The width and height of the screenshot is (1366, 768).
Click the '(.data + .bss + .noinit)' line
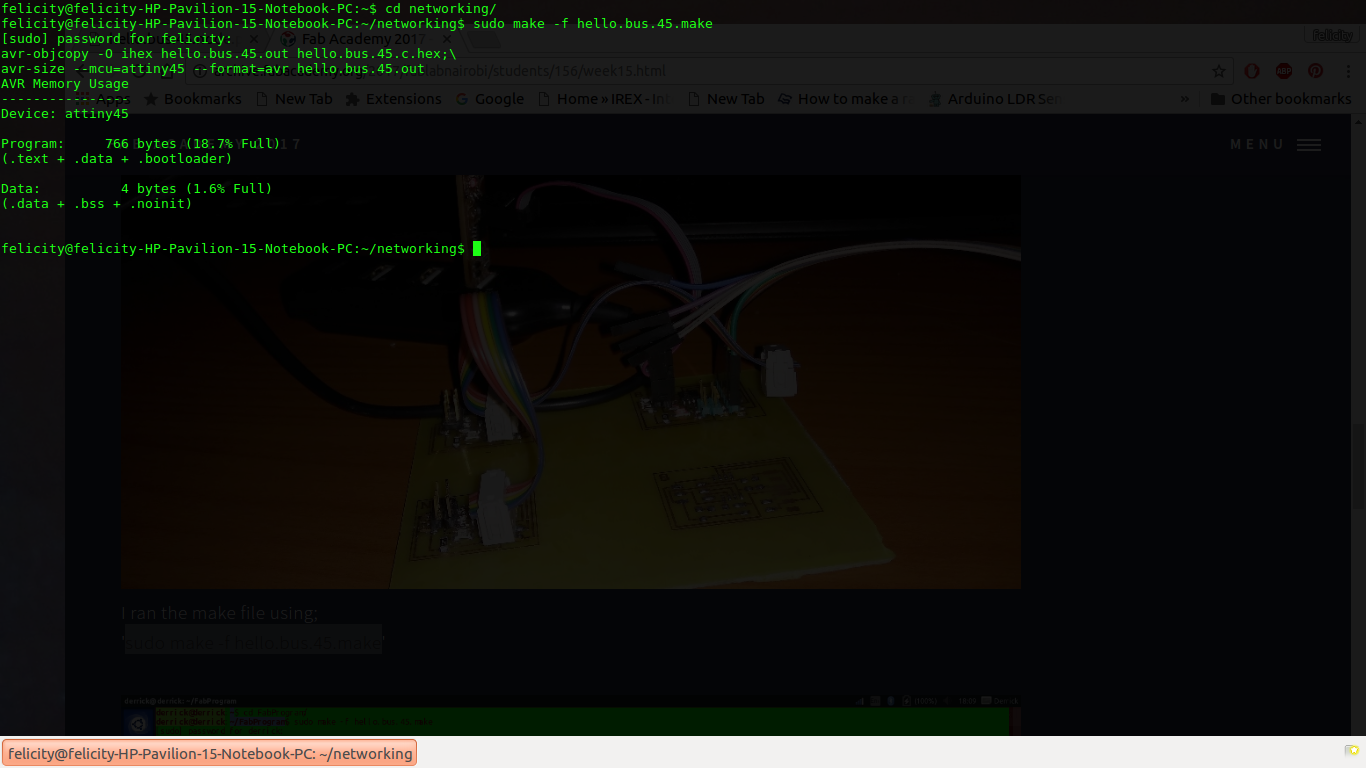tap(97, 204)
